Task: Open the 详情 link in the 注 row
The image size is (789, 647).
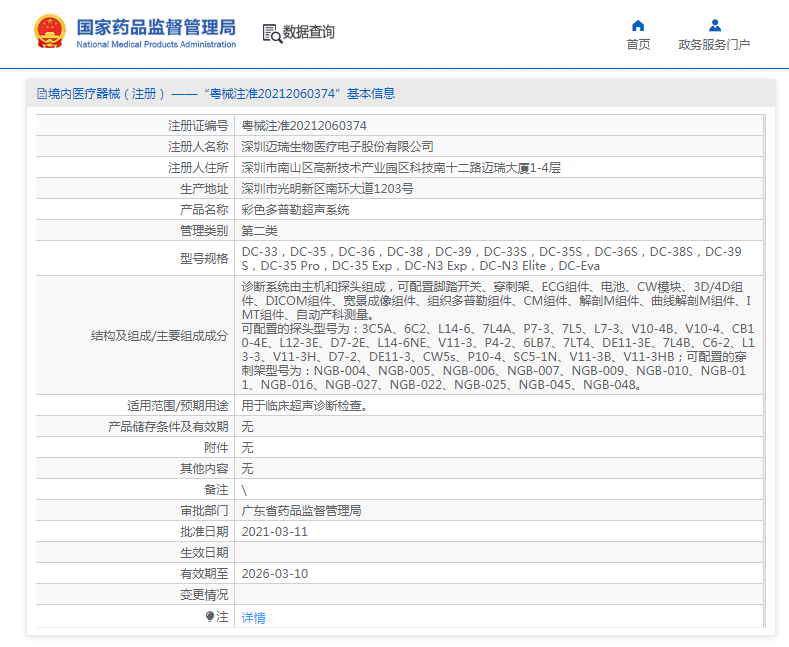Action: (x=253, y=618)
